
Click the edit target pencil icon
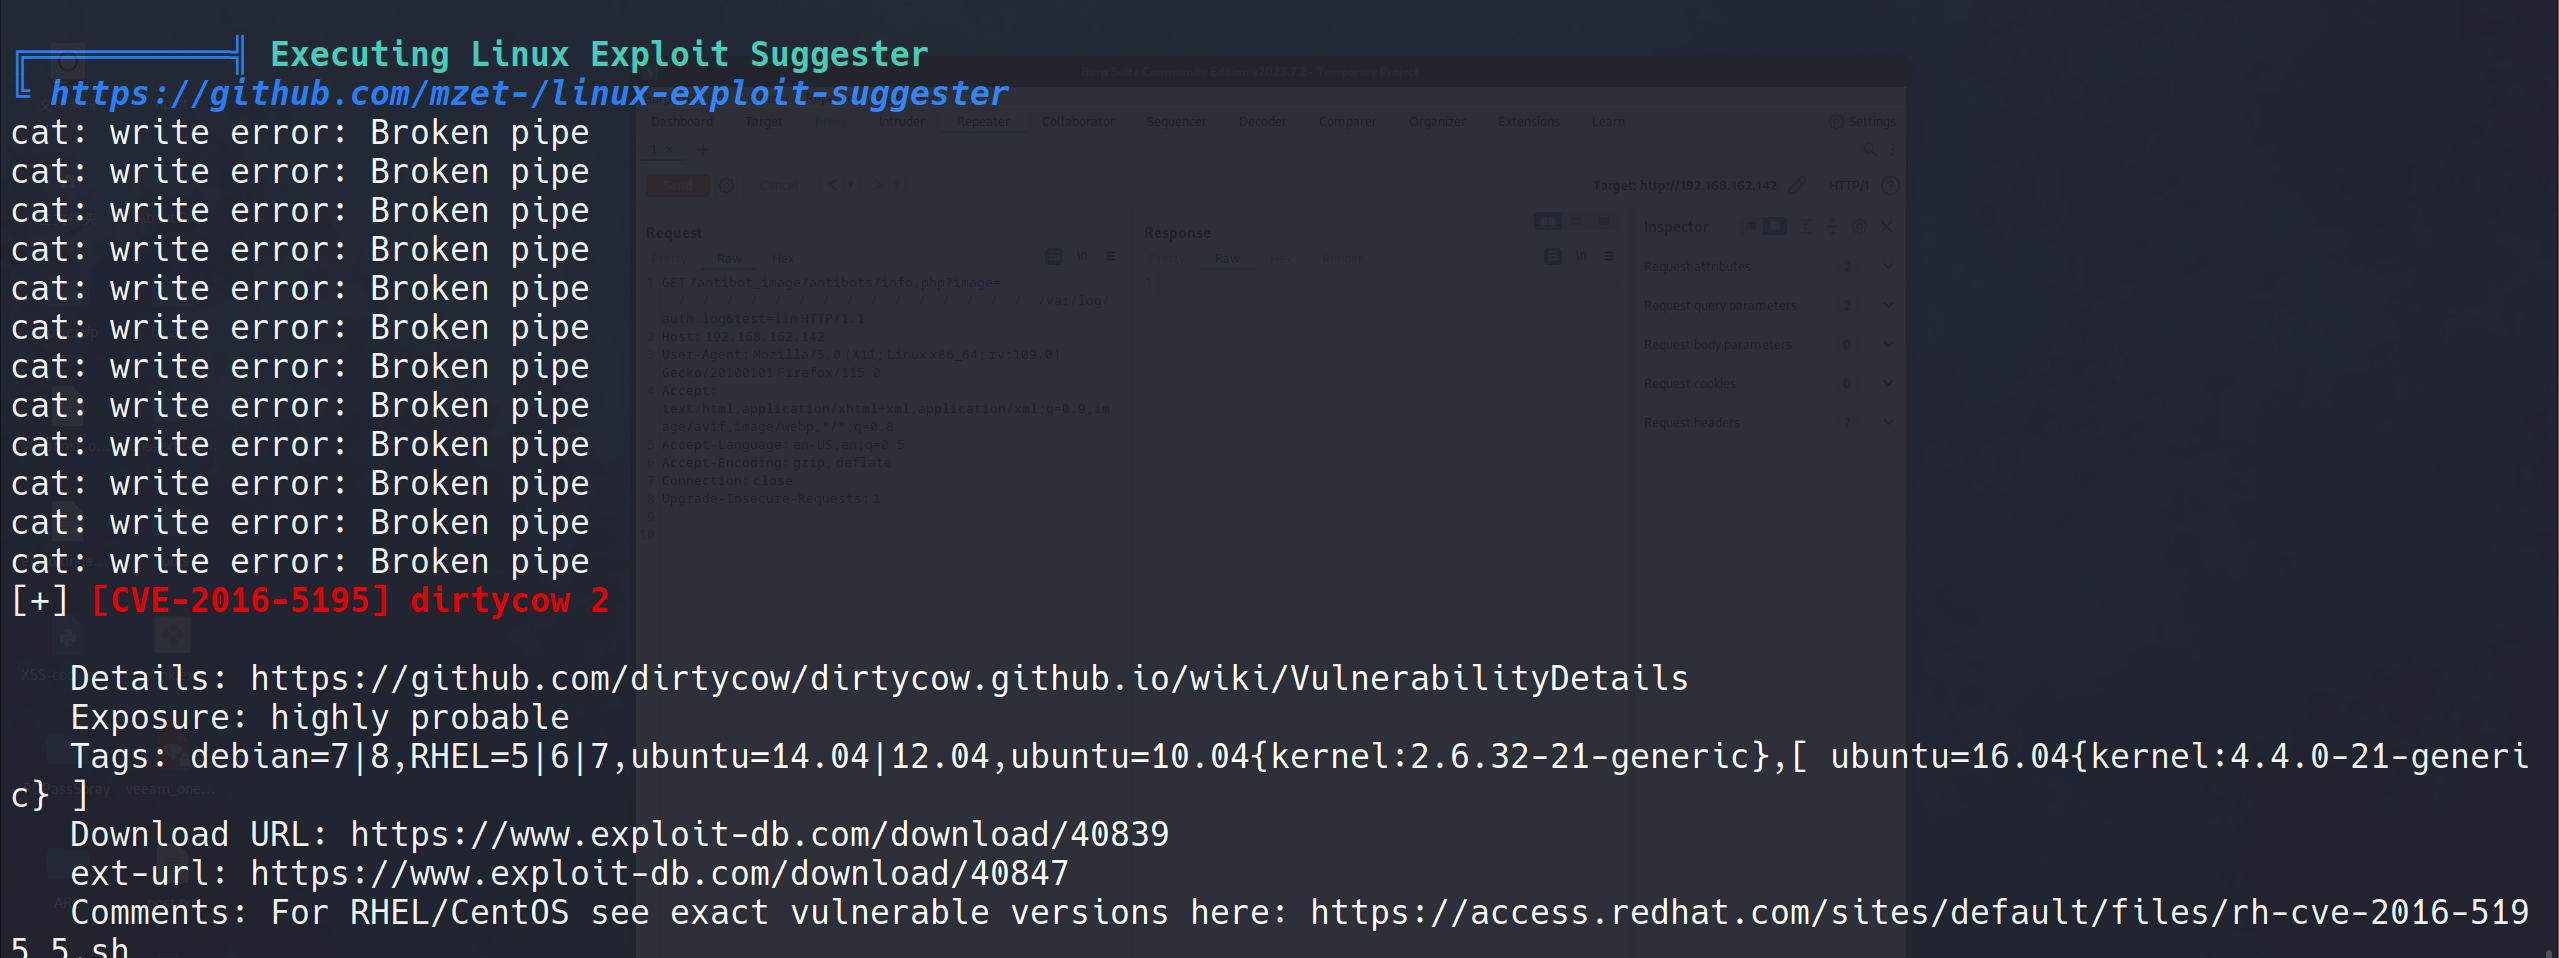(x=1797, y=185)
